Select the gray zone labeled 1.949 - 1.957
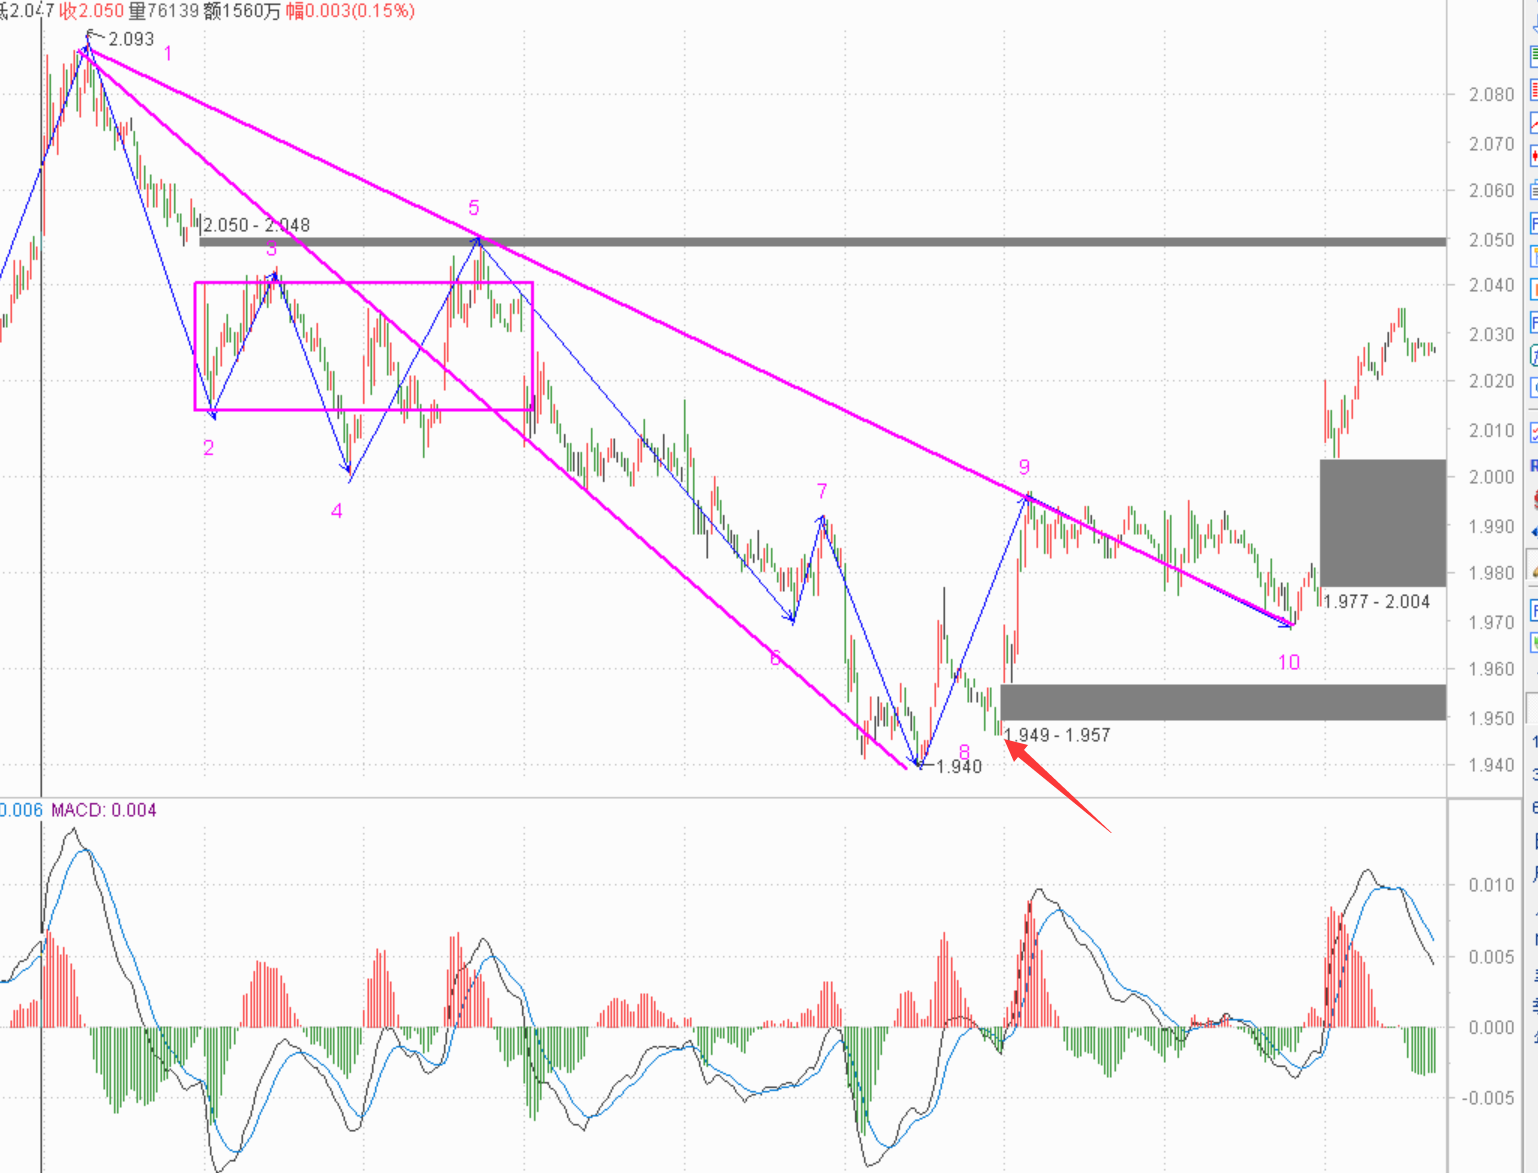 click(1222, 702)
